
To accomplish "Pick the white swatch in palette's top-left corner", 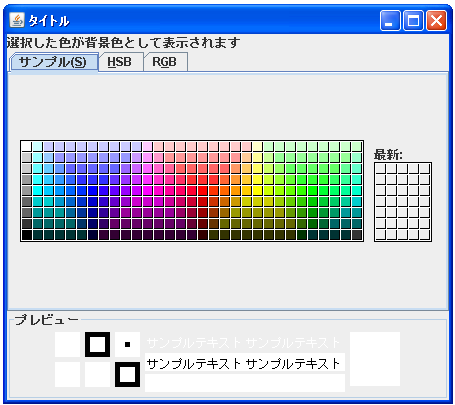I will (26, 146).
